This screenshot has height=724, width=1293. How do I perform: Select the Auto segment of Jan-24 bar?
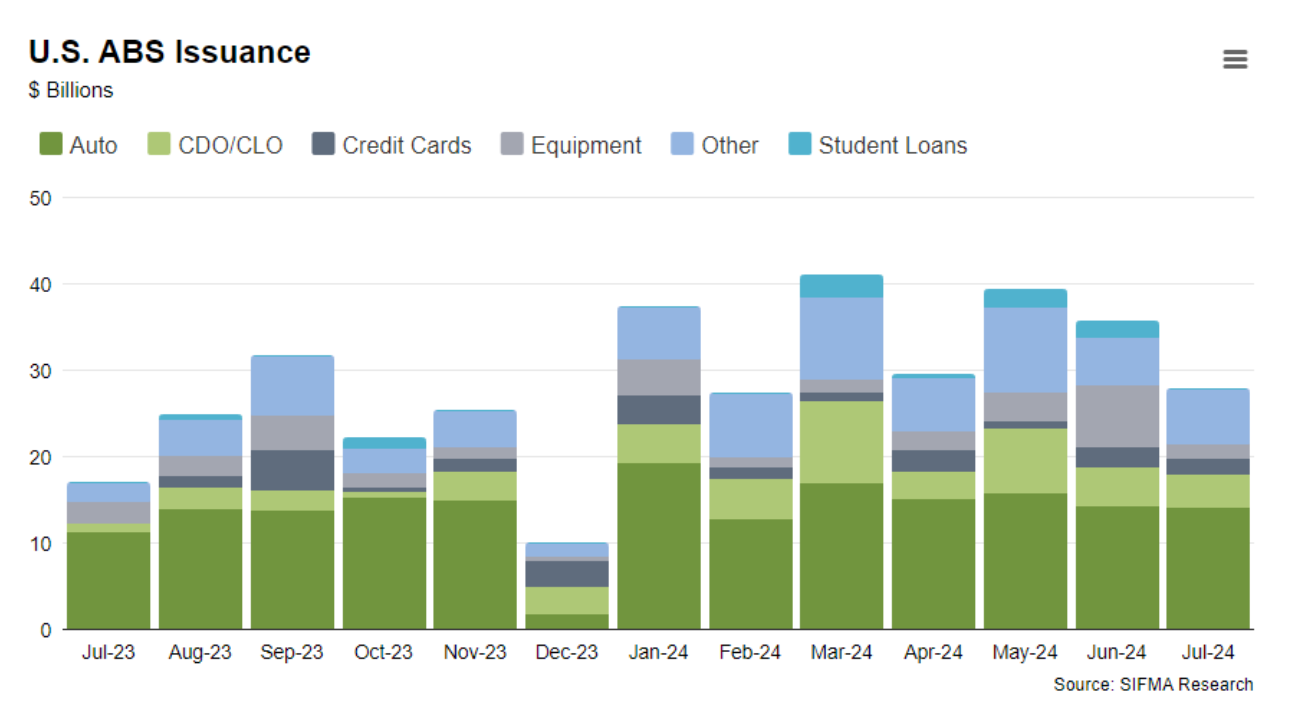click(658, 545)
